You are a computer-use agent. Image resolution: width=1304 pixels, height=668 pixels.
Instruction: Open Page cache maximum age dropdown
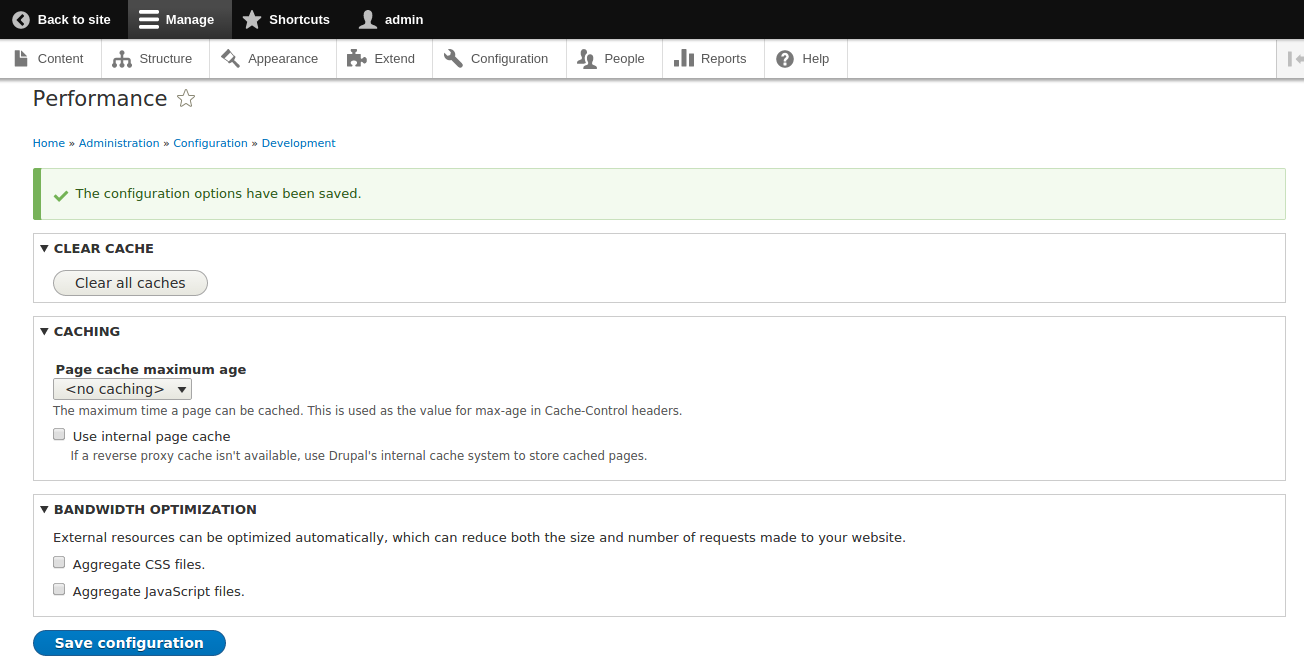click(122, 389)
